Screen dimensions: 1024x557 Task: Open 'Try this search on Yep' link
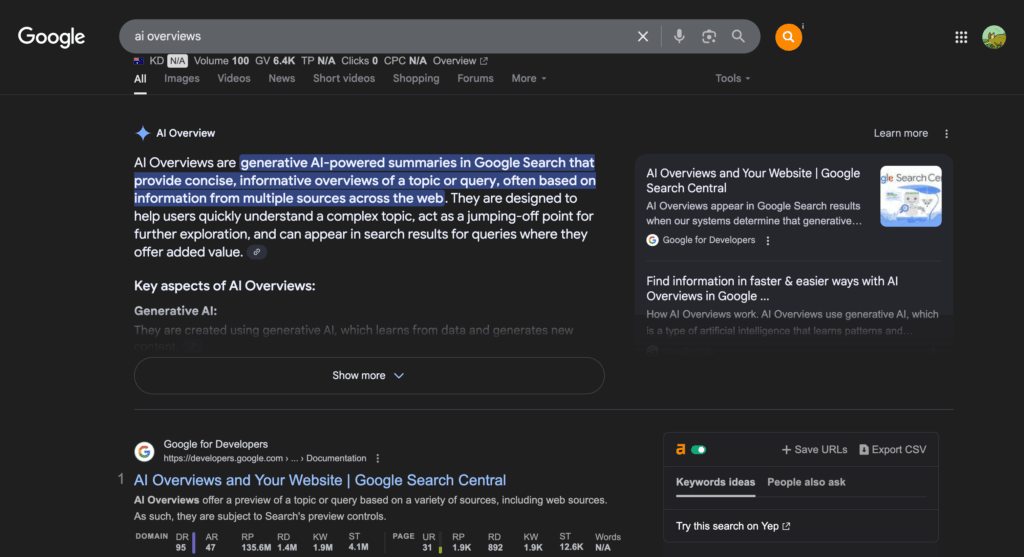point(733,526)
